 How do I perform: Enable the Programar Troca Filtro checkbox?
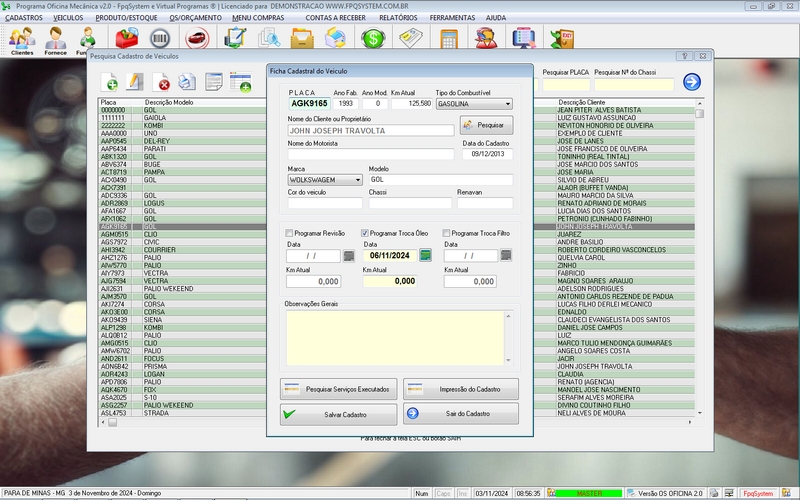pos(446,232)
